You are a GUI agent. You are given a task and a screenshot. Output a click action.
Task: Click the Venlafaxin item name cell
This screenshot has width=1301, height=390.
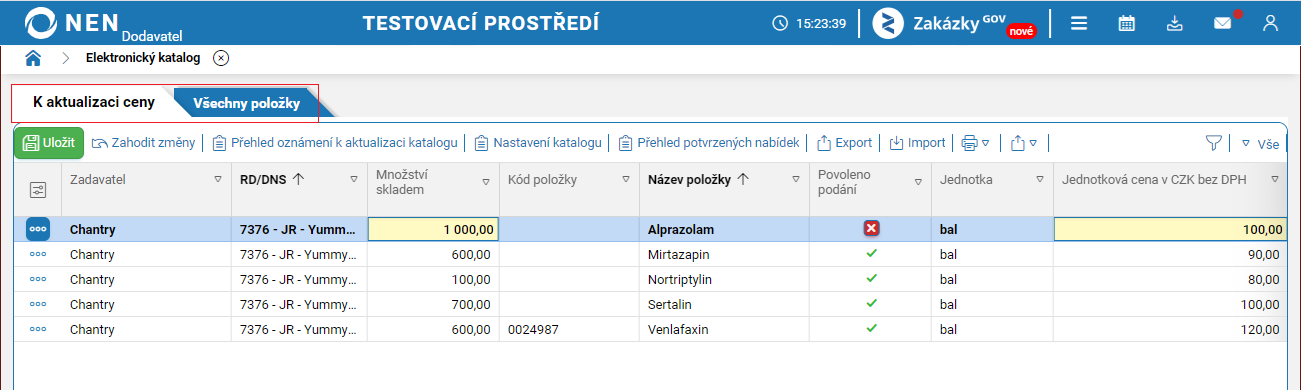coord(724,329)
